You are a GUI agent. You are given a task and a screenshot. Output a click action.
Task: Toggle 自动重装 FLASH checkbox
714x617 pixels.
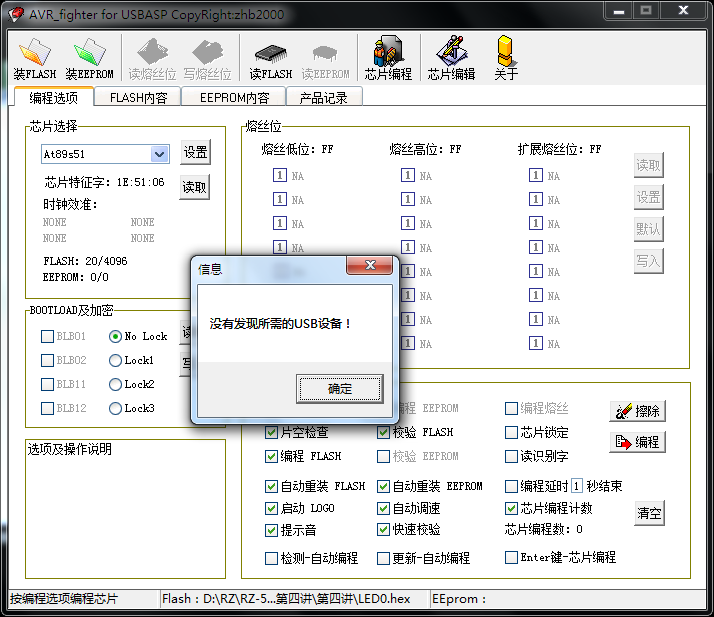coord(271,486)
